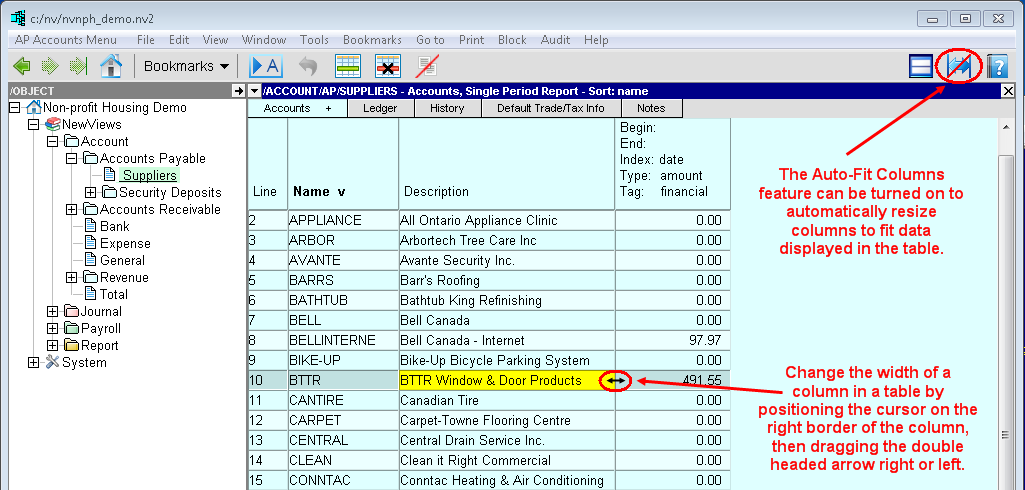Open the Bookmarks dropdown in toolbar

tap(186, 67)
